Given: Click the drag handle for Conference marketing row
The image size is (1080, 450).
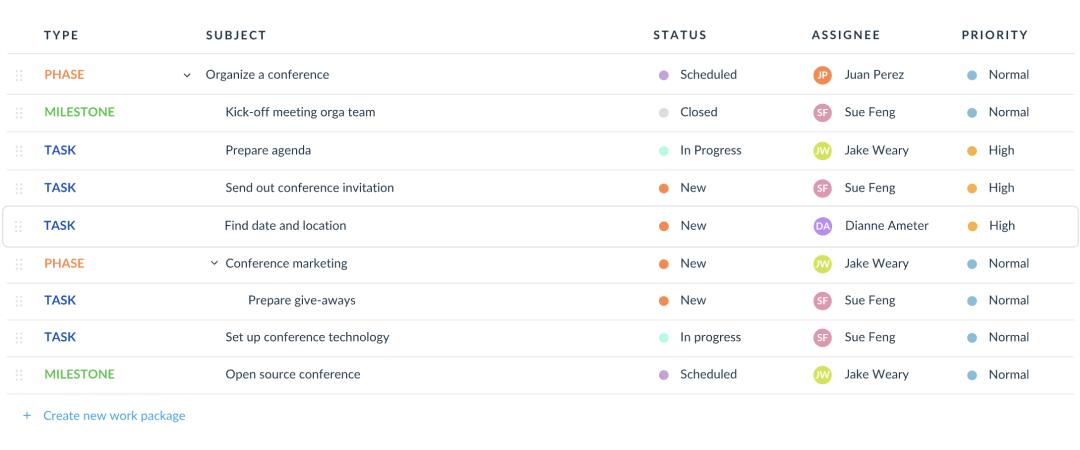Looking at the screenshot, I should pyautogui.click(x=19, y=264).
